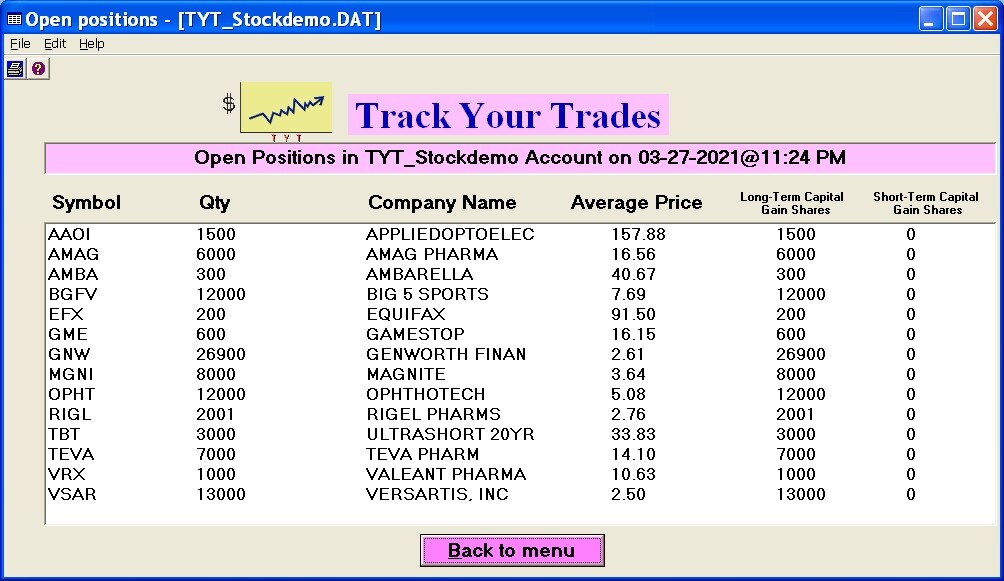This screenshot has width=1004, height=581.
Task: Click company name GAMESTOP
Action: [x=416, y=334]
